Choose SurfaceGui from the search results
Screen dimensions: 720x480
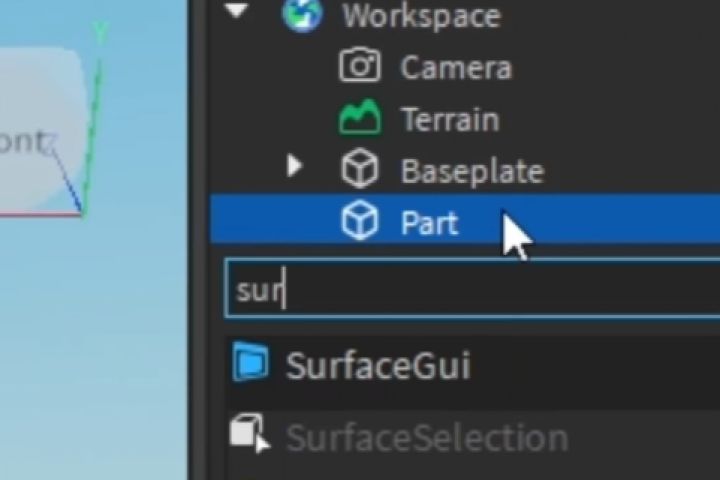point(378,366)
